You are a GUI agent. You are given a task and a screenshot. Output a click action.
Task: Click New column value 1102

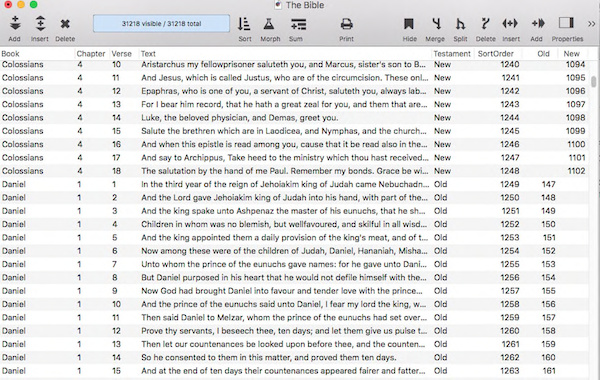click(x=576, y=171)
